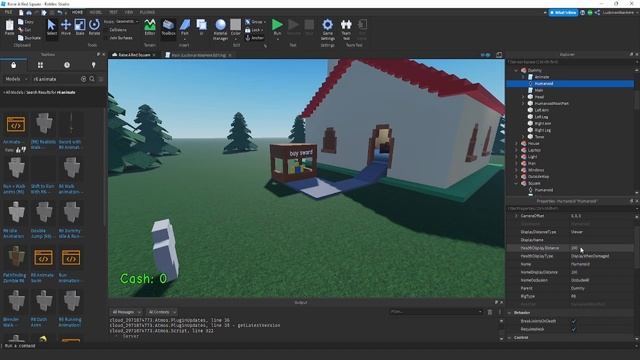The image size is (640, 360).
Task: Activate the Move tool
Action: tap(66, 27)
